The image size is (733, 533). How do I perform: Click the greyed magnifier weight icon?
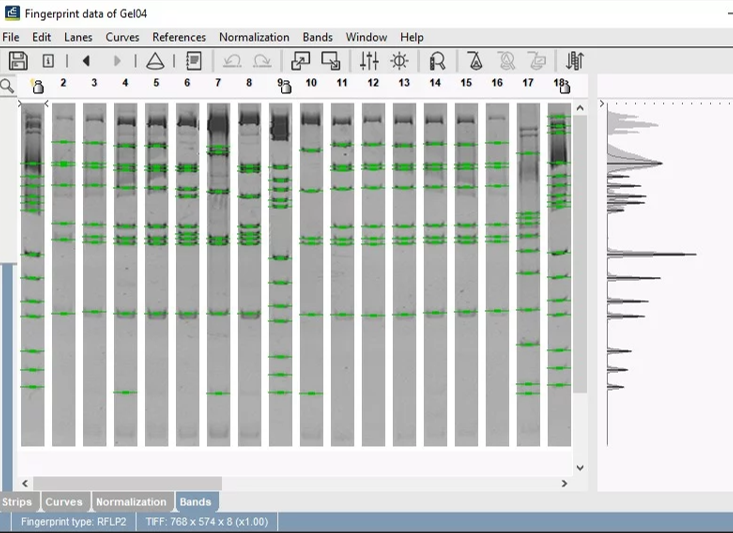point(506,61)
